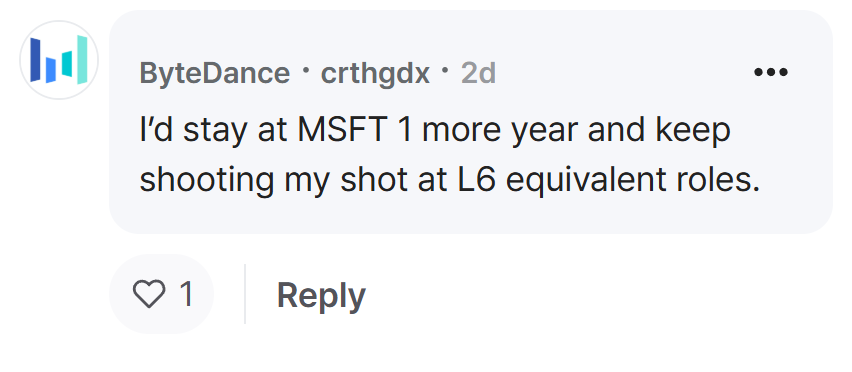Click the 2d timestamp
Screen dimensions: 852x372
coord(478,73)
